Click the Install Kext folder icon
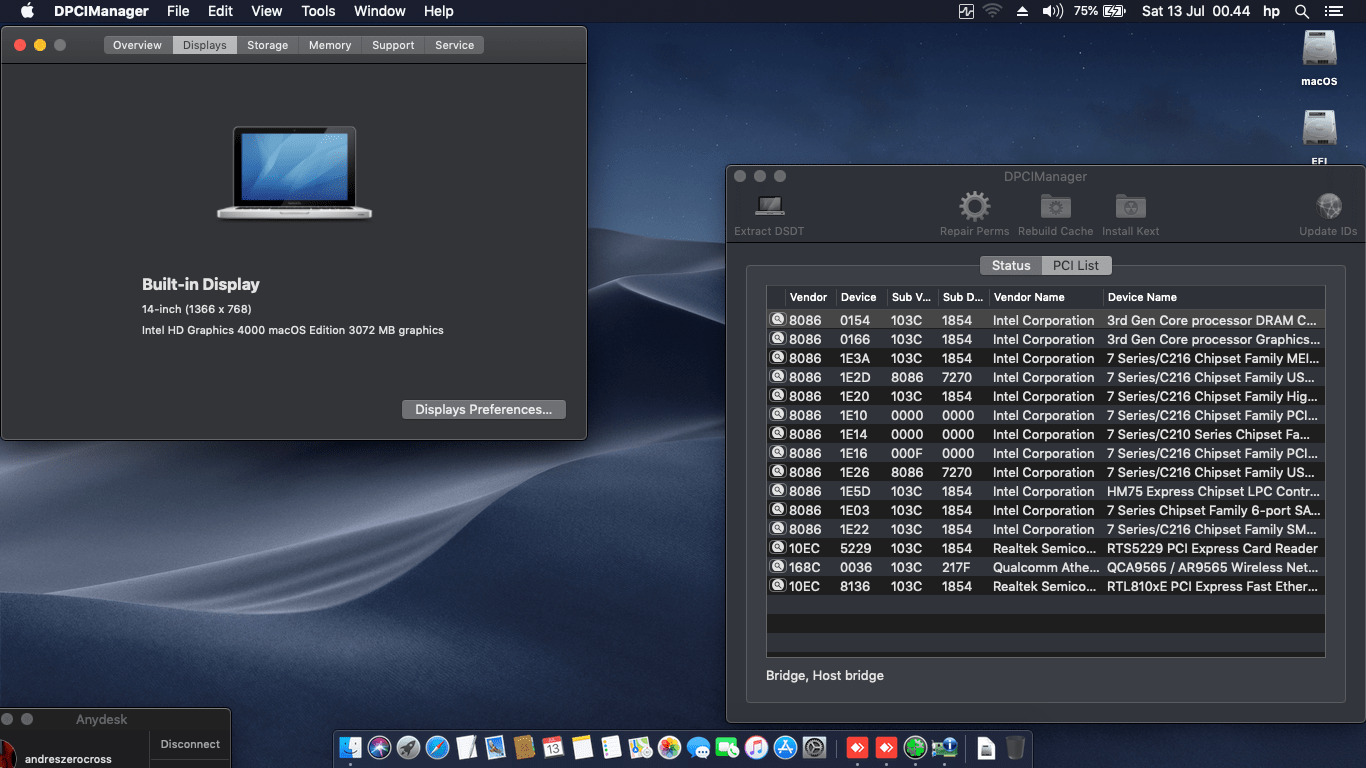Image resolution: width=1366 pixels, height=768 pixels. pos(1131,207)
